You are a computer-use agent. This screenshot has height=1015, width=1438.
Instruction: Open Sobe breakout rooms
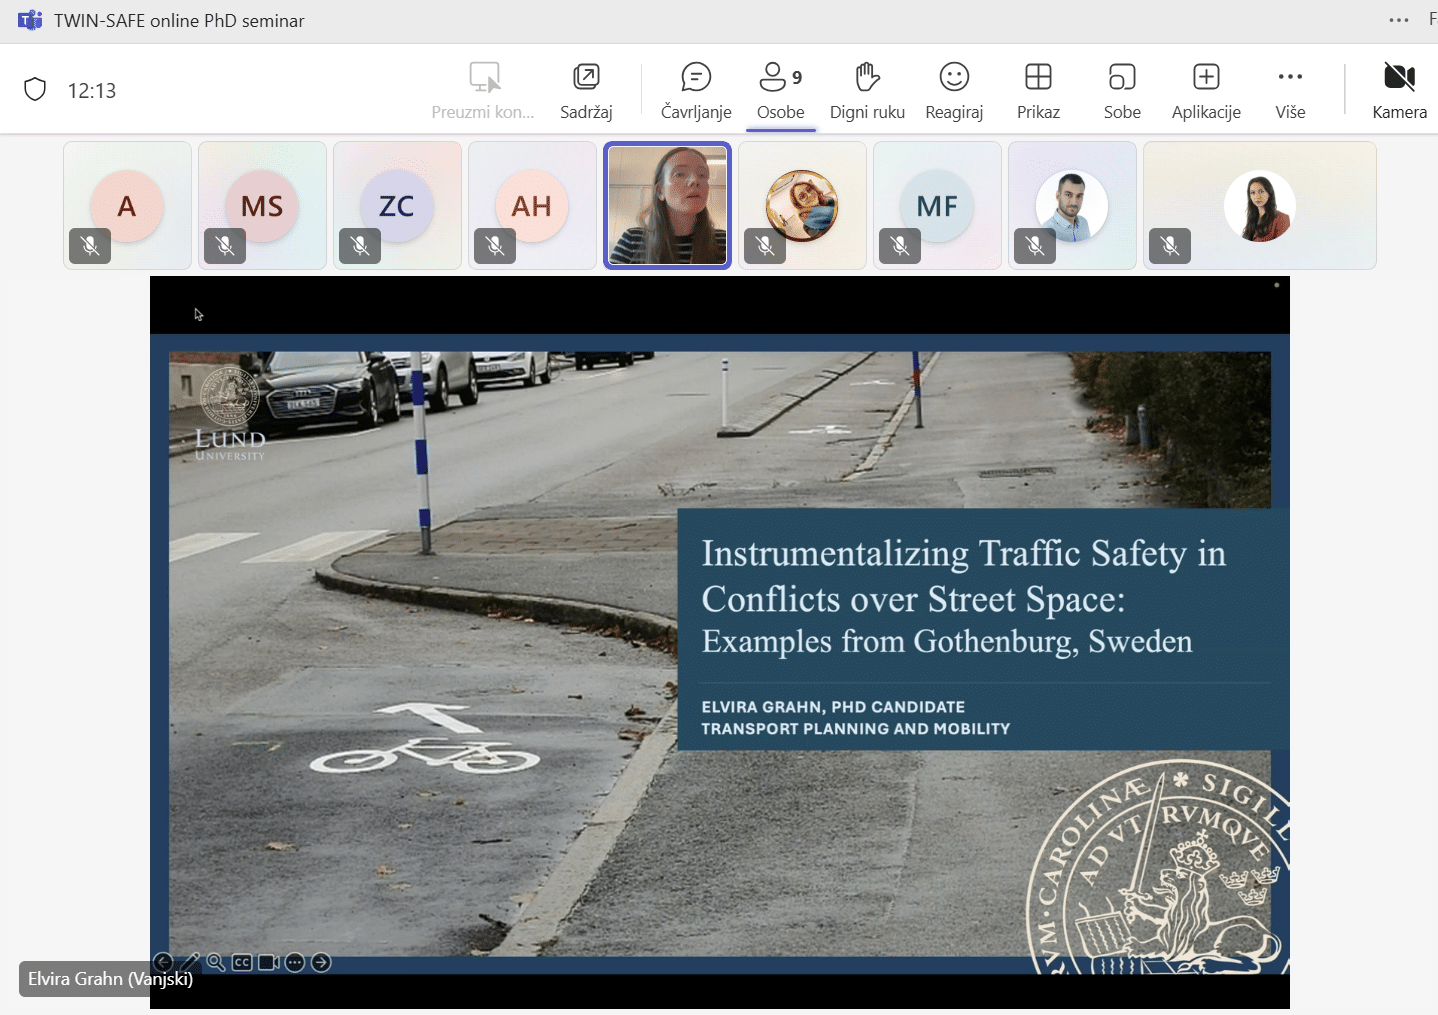click(x=1122, y=91)
